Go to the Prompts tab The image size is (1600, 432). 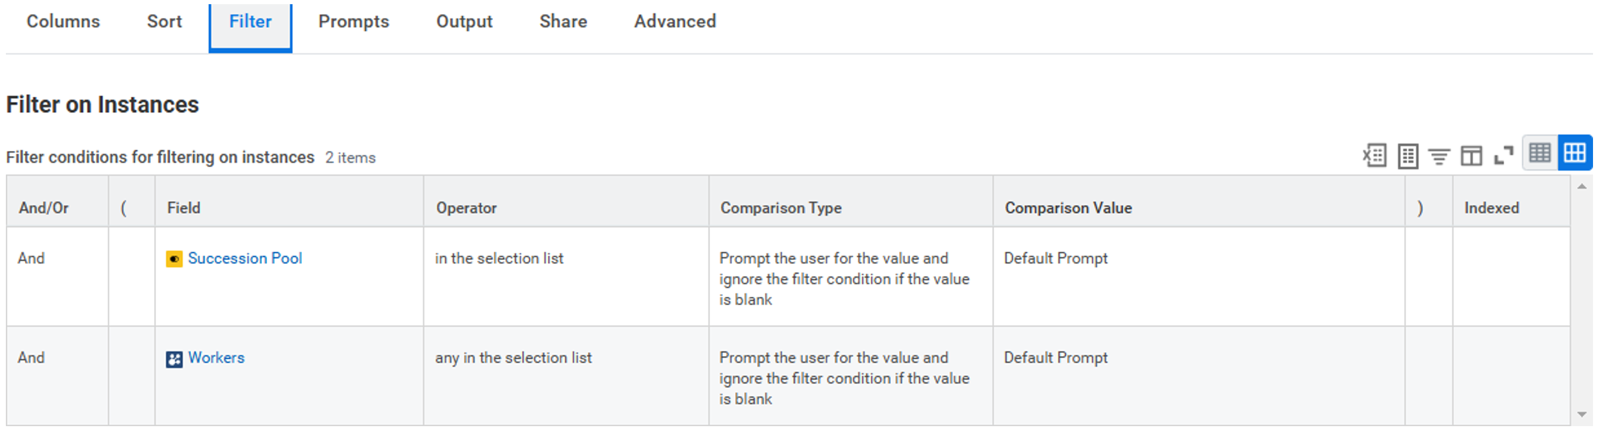[354, 21]
